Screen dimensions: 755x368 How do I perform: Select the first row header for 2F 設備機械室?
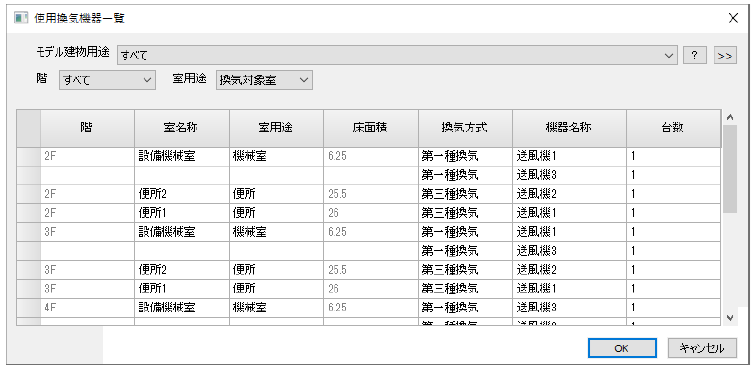click(28, 157)
